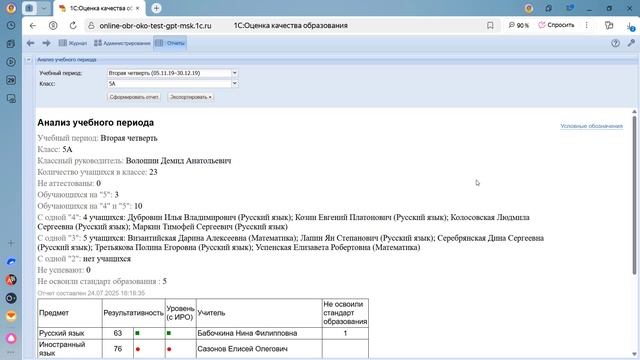Click the Результативность column header
The height and width of the screenshot is (360, 640).
click(133, 313)
